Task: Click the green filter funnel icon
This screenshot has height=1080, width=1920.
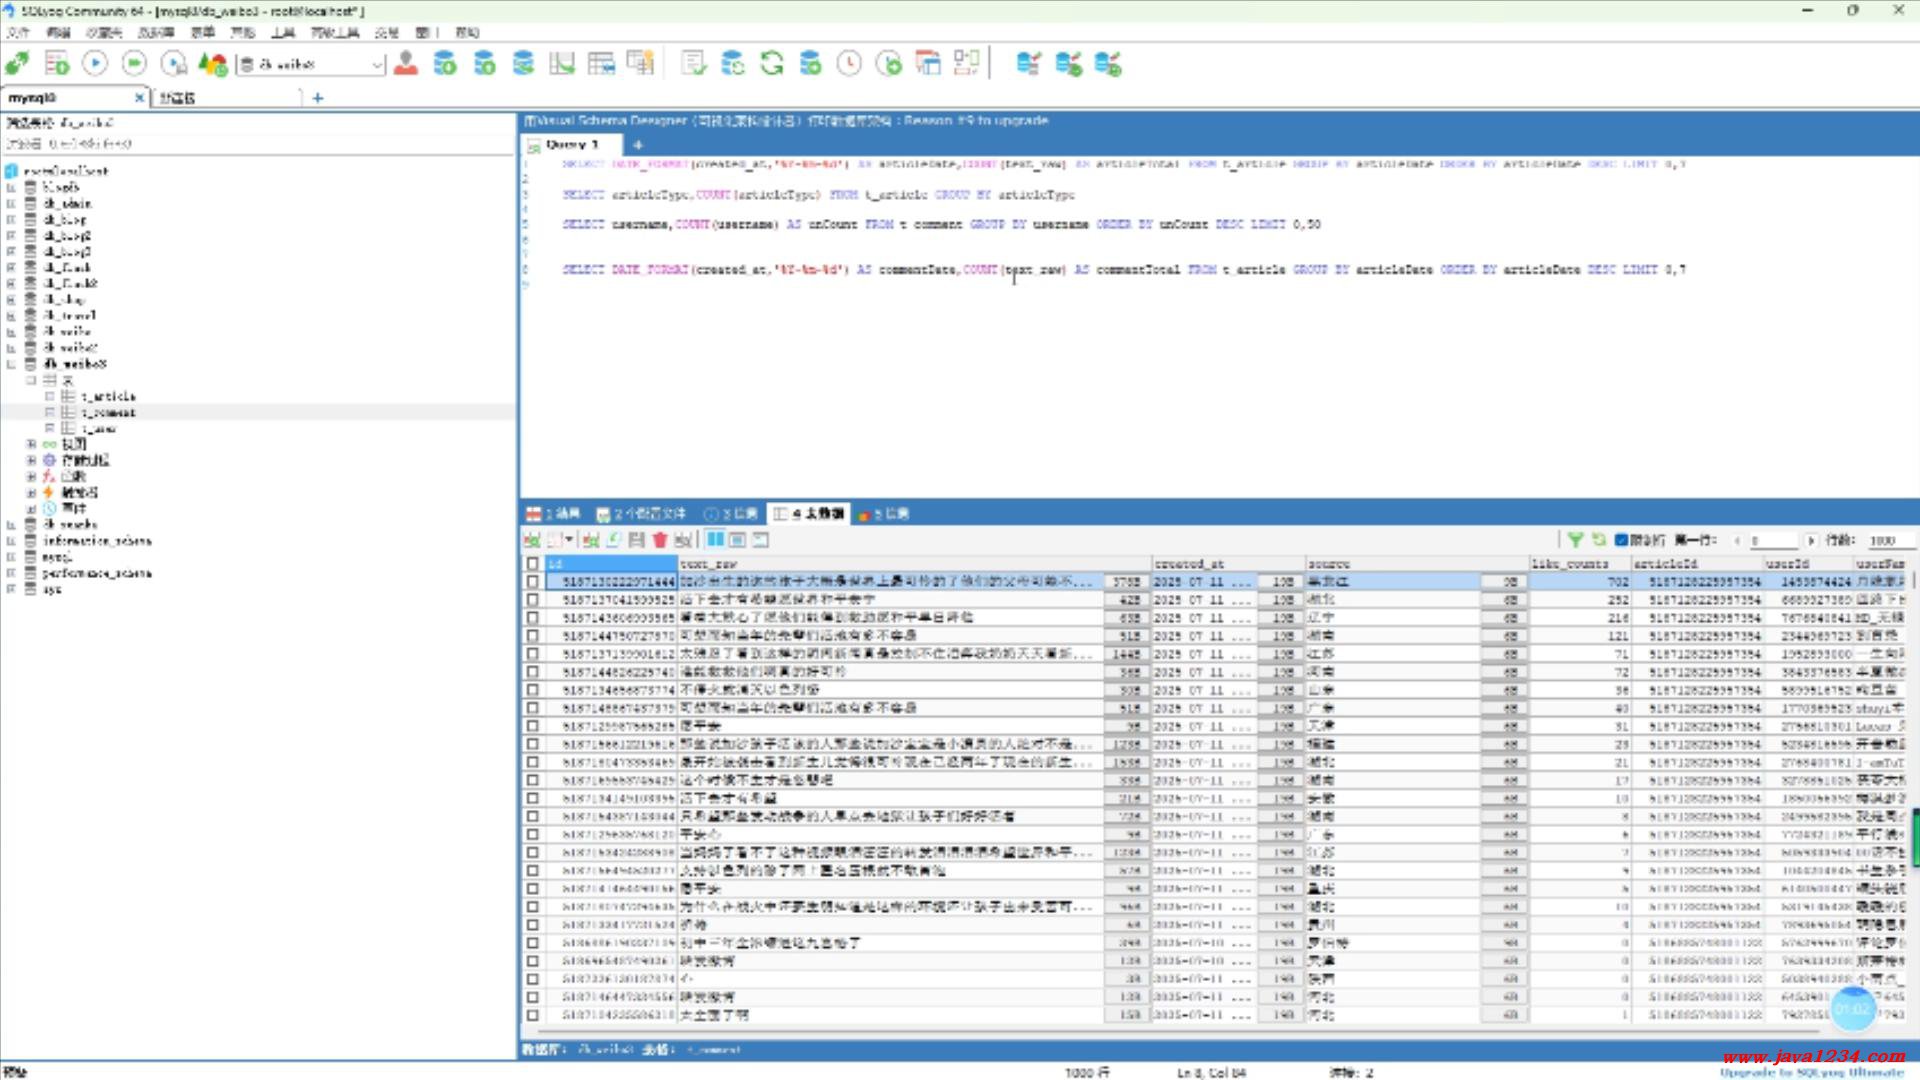Action: pyautogui.click(x=1576, y=540)
